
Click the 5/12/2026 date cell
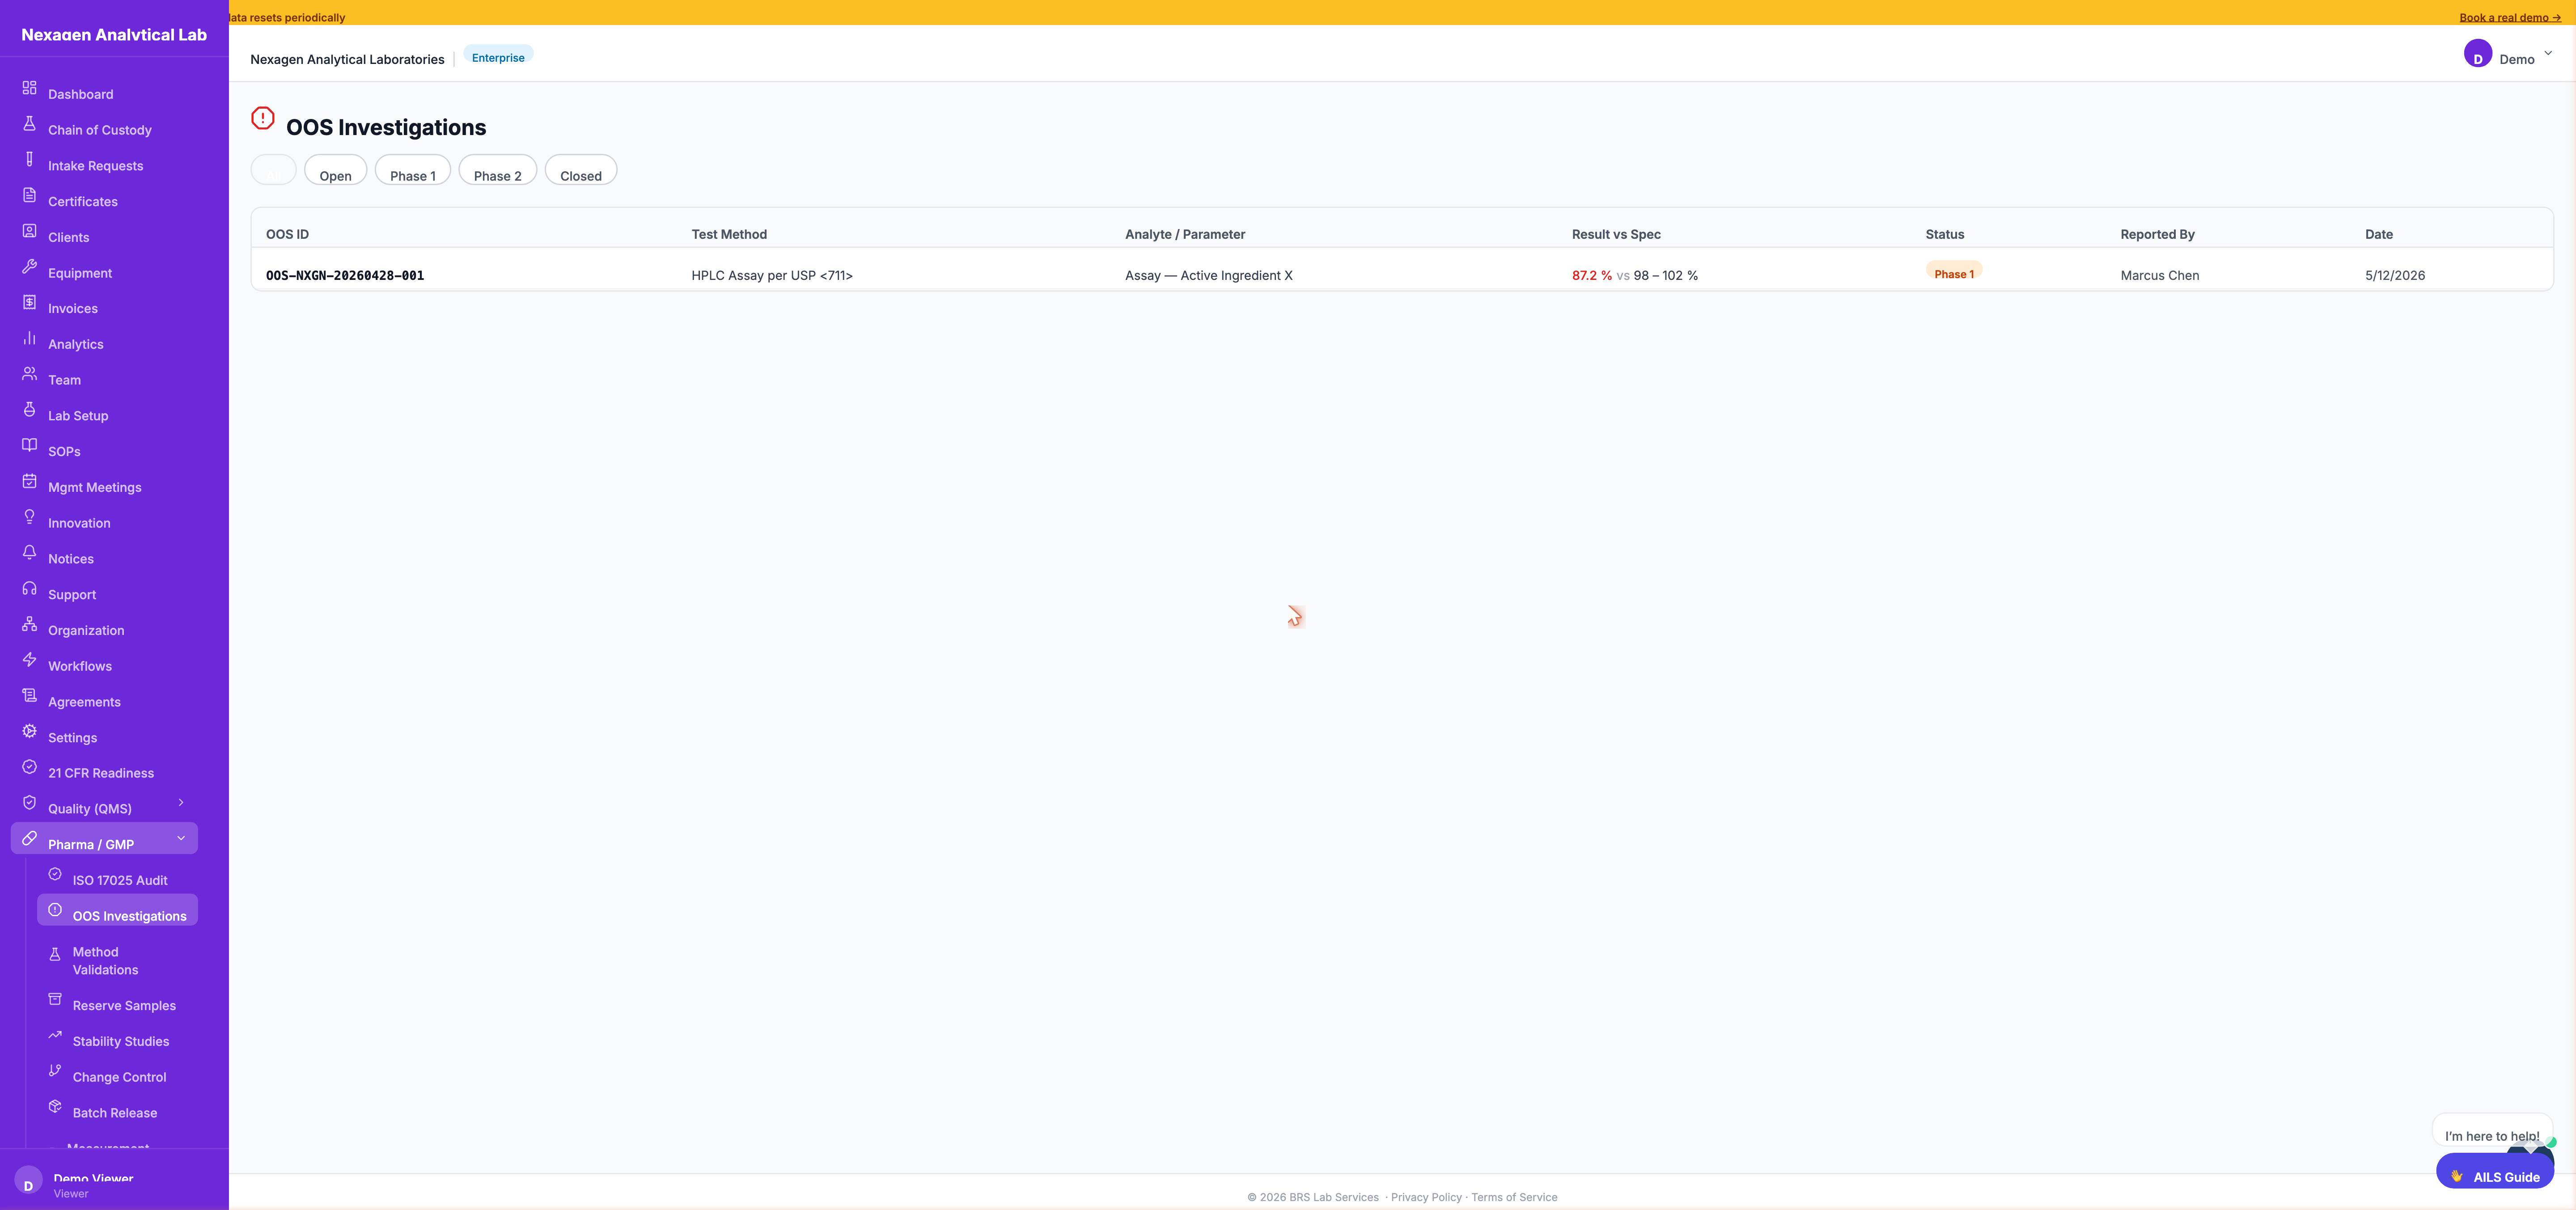click(2395, 275)
